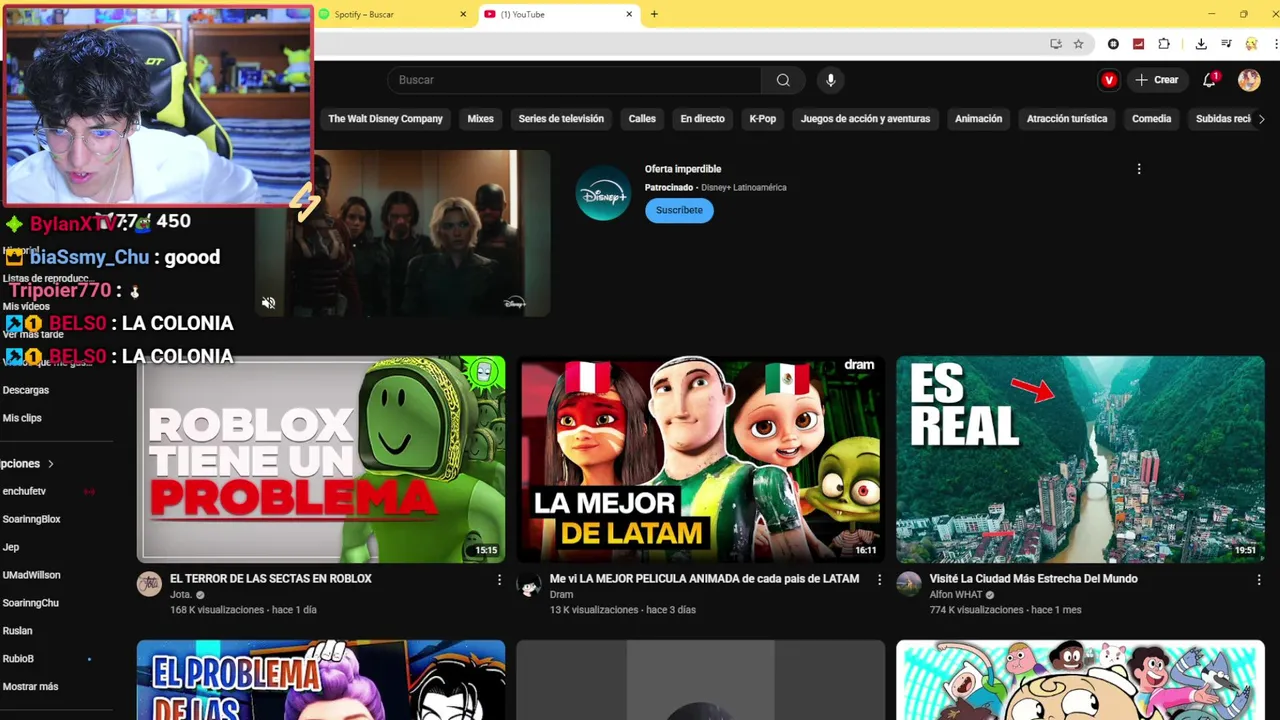Select Juegos de acción y aventuras chip

[865, 119]
